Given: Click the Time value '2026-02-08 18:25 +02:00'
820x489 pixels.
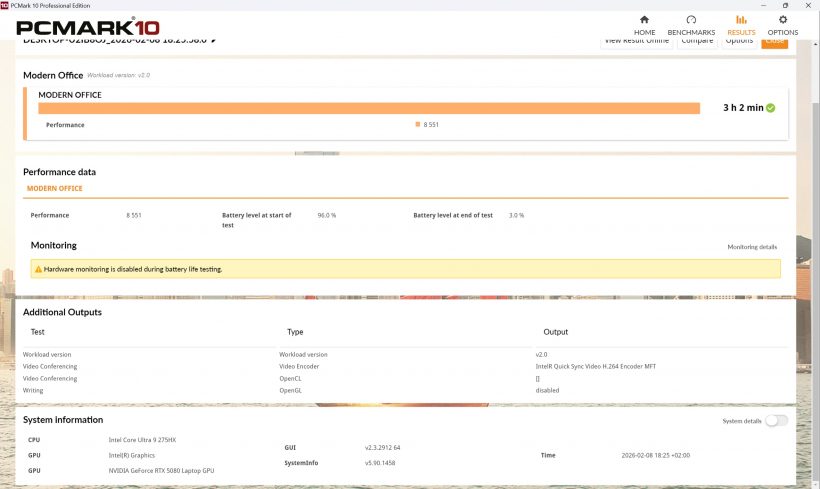Looking at the screenshot, I should tap(655, 456).
